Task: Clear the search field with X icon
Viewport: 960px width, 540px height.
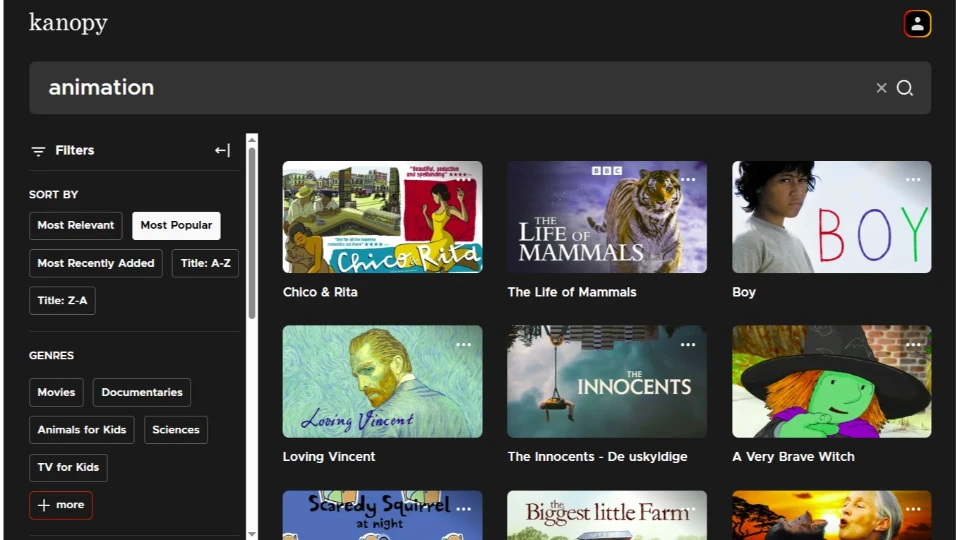Action: pyautogui.click(x=881, y=88)
